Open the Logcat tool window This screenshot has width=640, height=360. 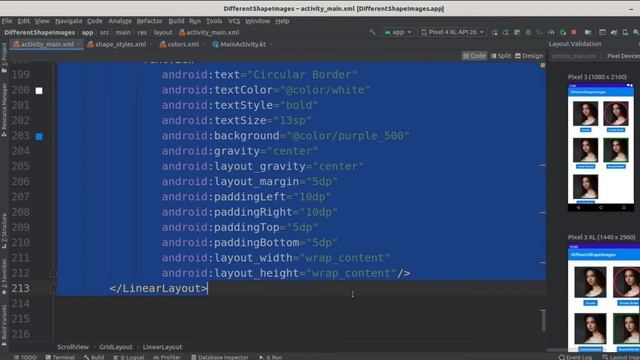(x=129, y=357)
